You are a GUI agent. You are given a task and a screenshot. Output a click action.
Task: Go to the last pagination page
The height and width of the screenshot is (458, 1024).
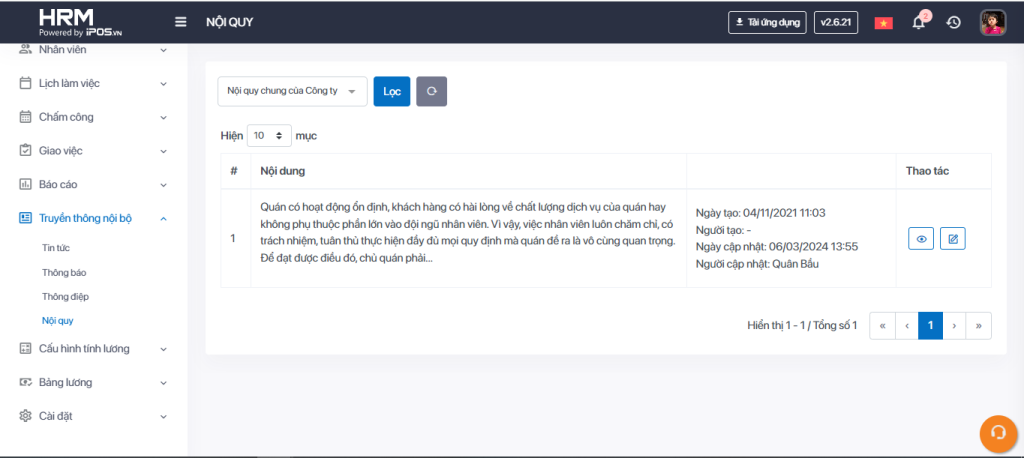pos(978,325)
